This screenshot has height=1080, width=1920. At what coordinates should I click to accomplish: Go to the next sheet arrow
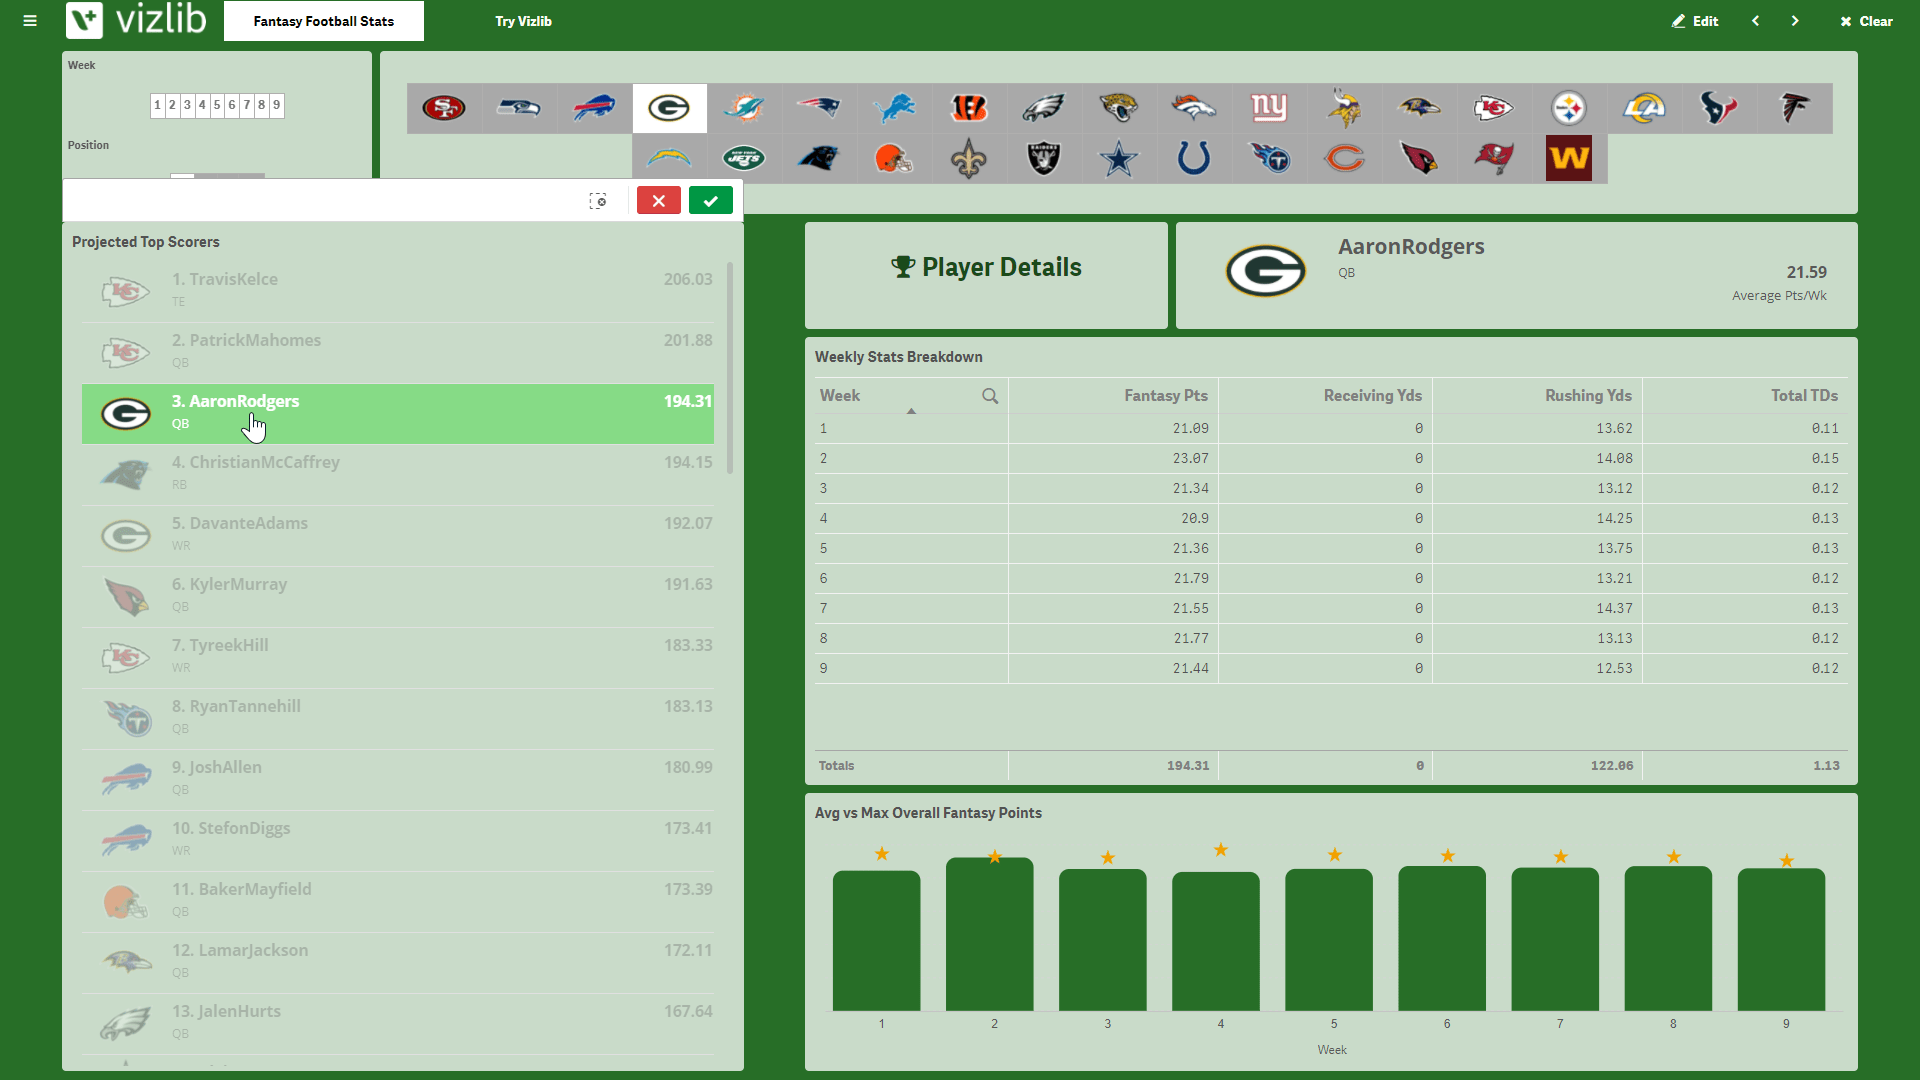tap(1795, 21)
